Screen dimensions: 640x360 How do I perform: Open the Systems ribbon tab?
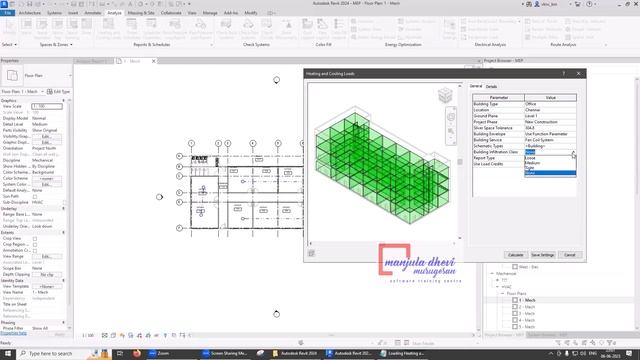[x=54, y=13]
